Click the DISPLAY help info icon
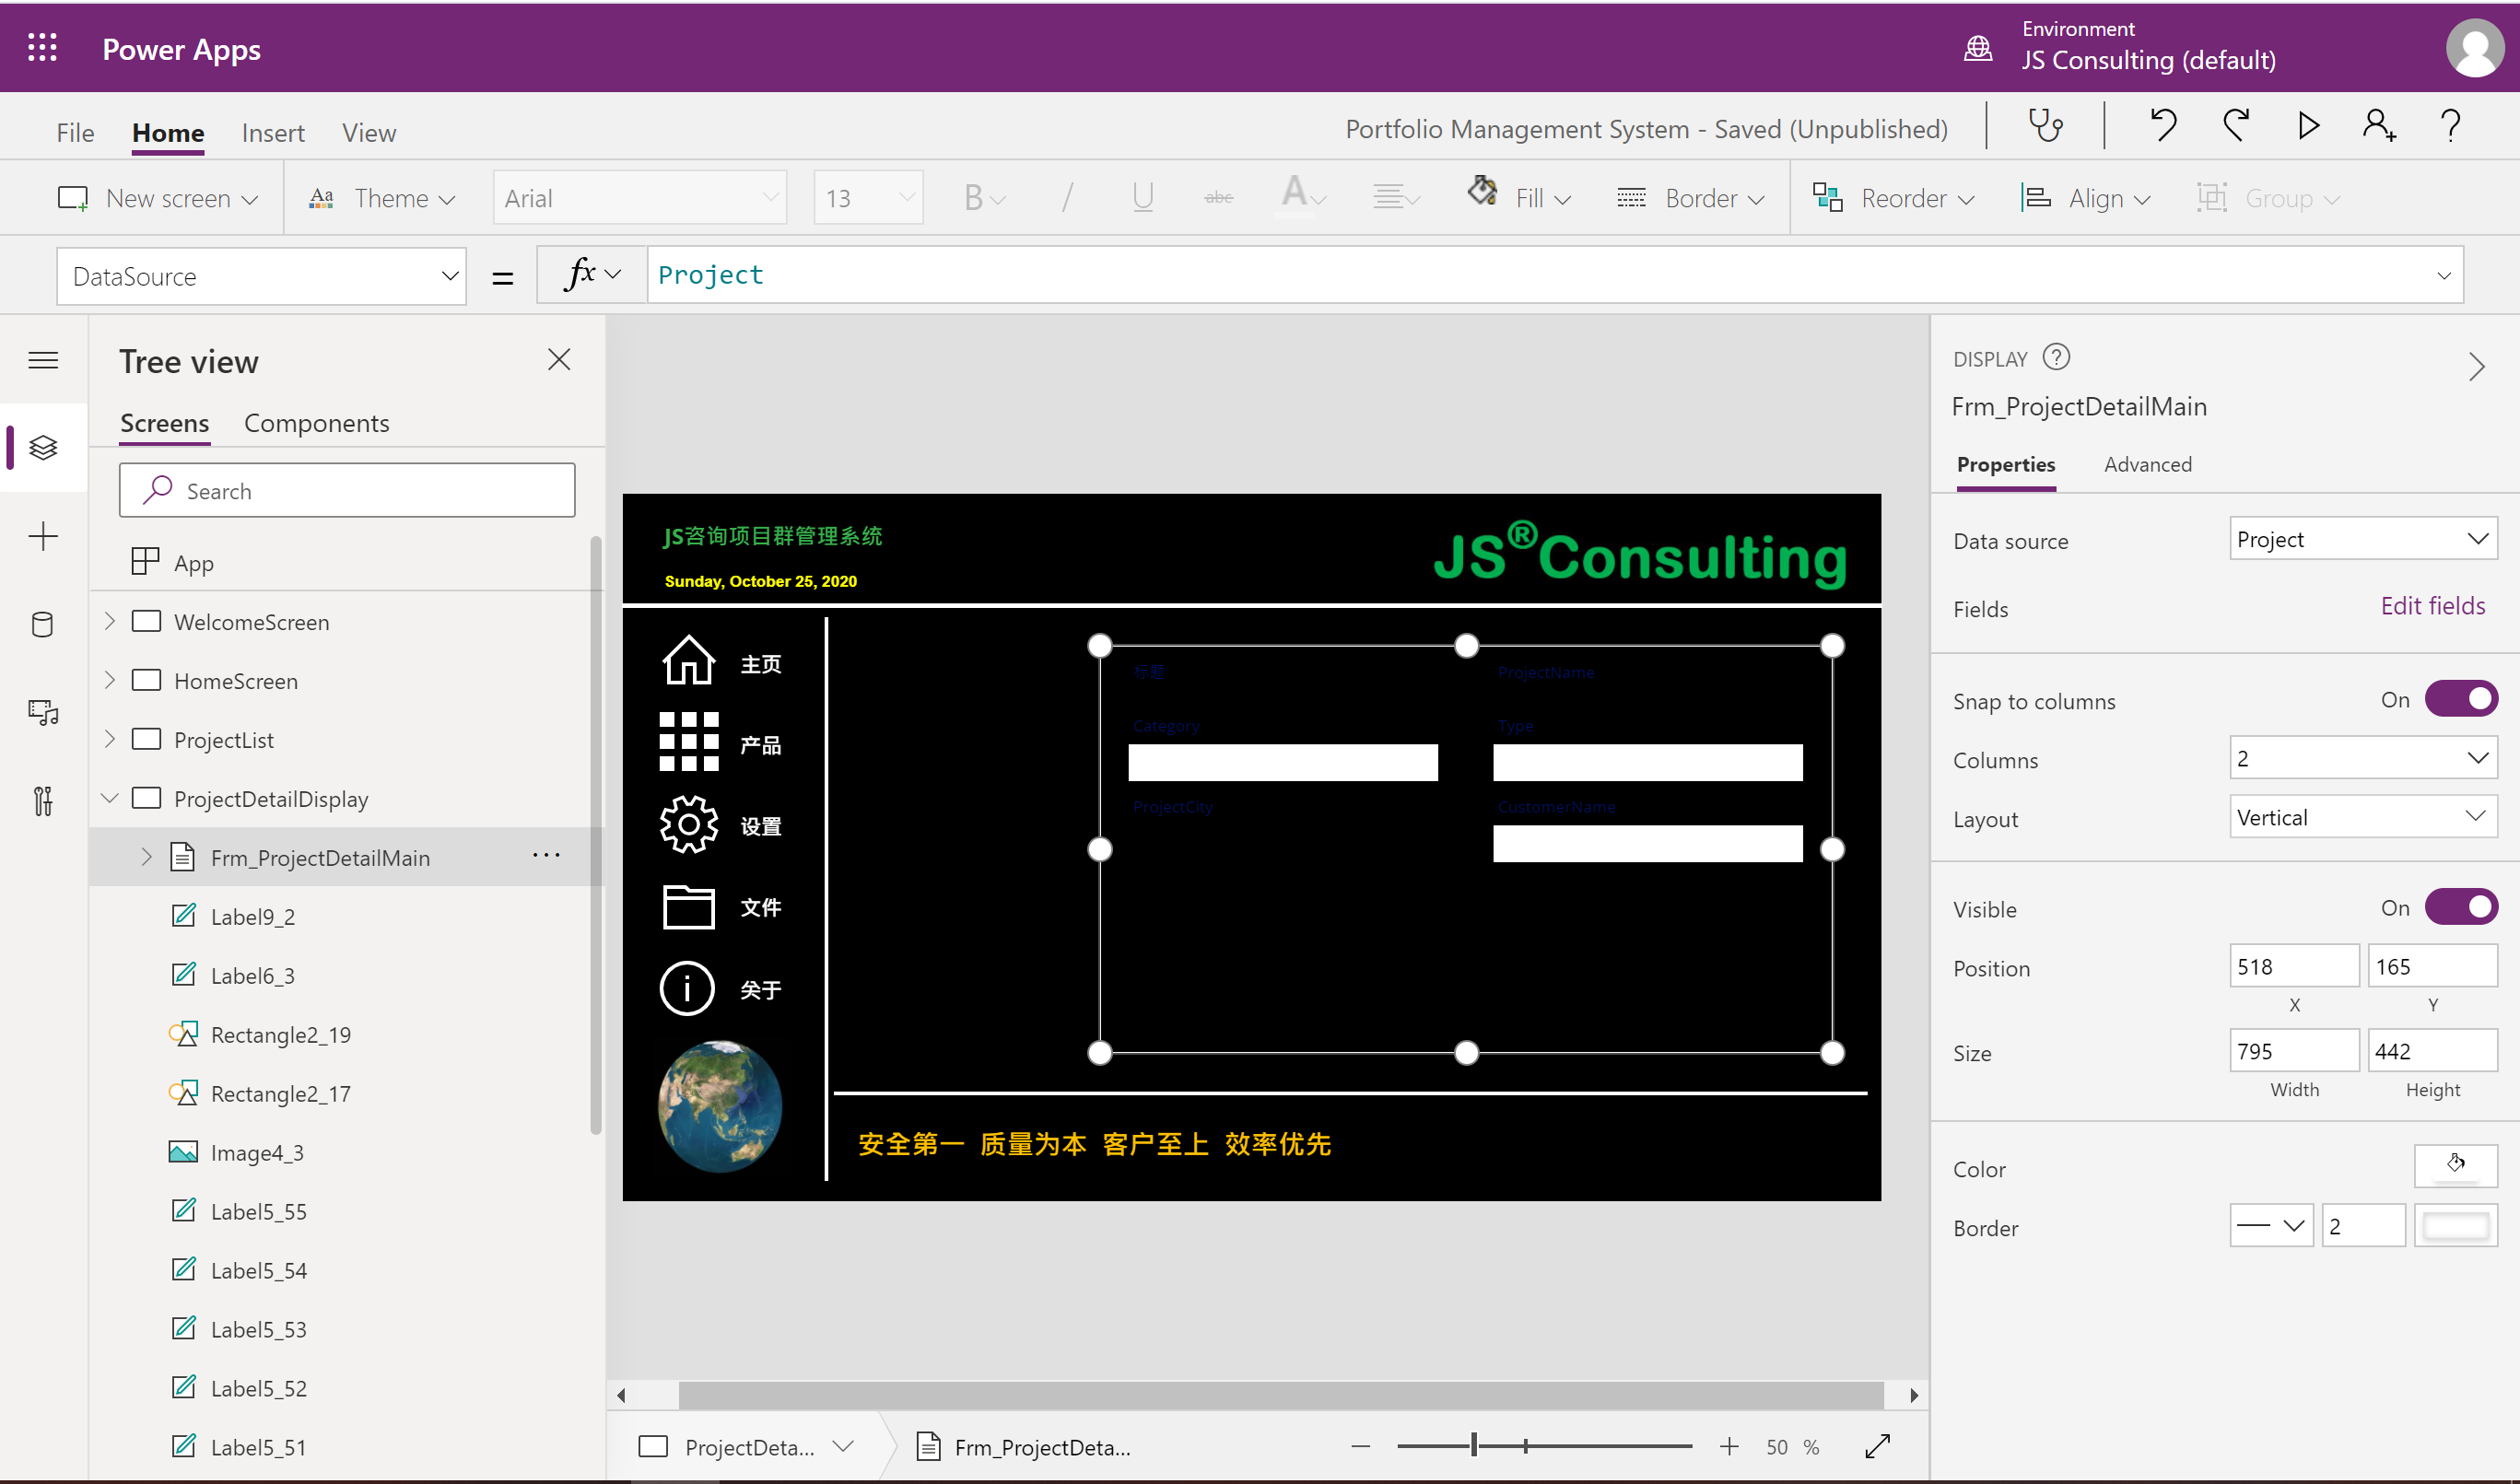This screenshot has height=1484, width=2520. 2056,357
